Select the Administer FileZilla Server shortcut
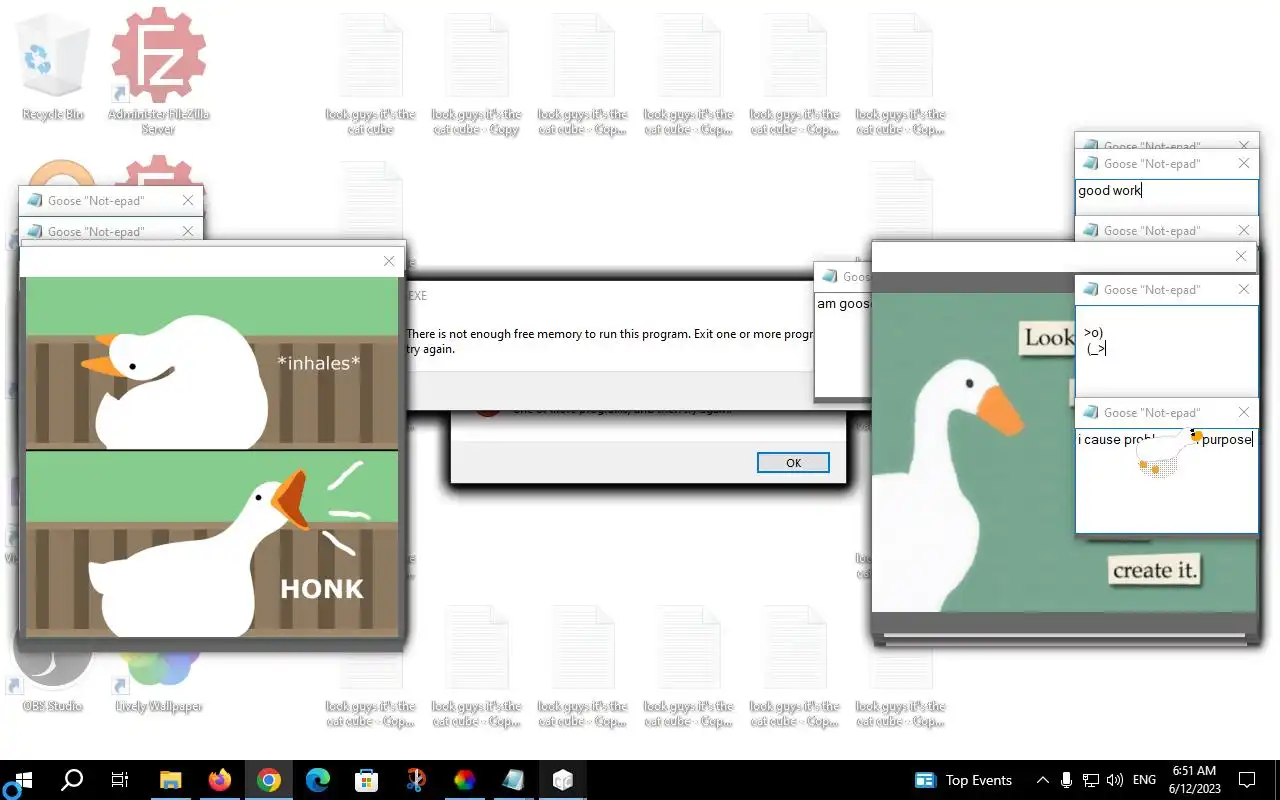Viewport: 1280px width, 800px height. coord(158,70)
